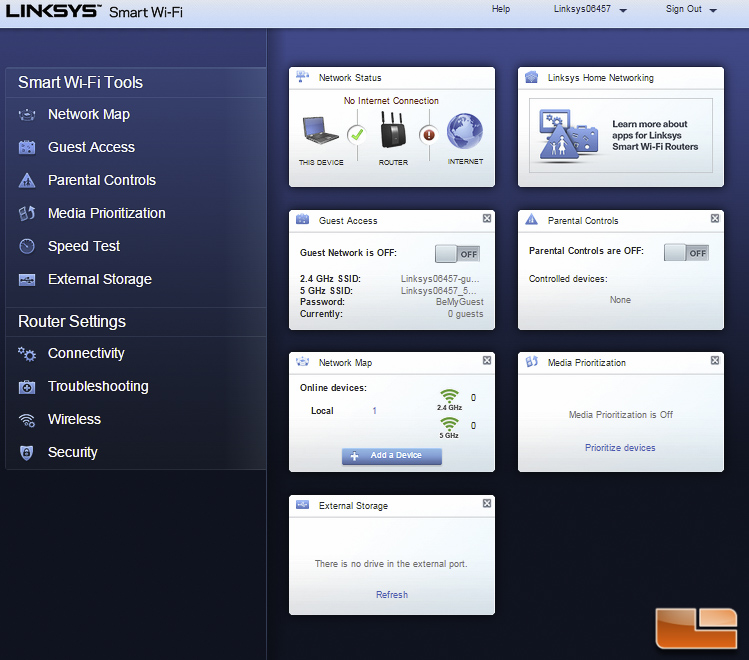This screenshot has width=749, height=660.
Task: Click the Add a Device button
Action: point(392,456)
